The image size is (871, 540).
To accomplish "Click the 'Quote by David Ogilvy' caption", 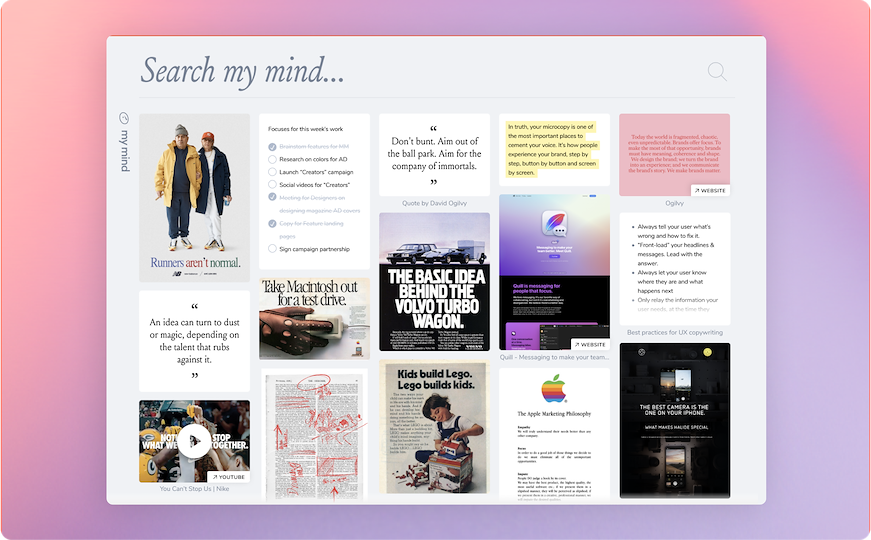I will tap(434, 203).
